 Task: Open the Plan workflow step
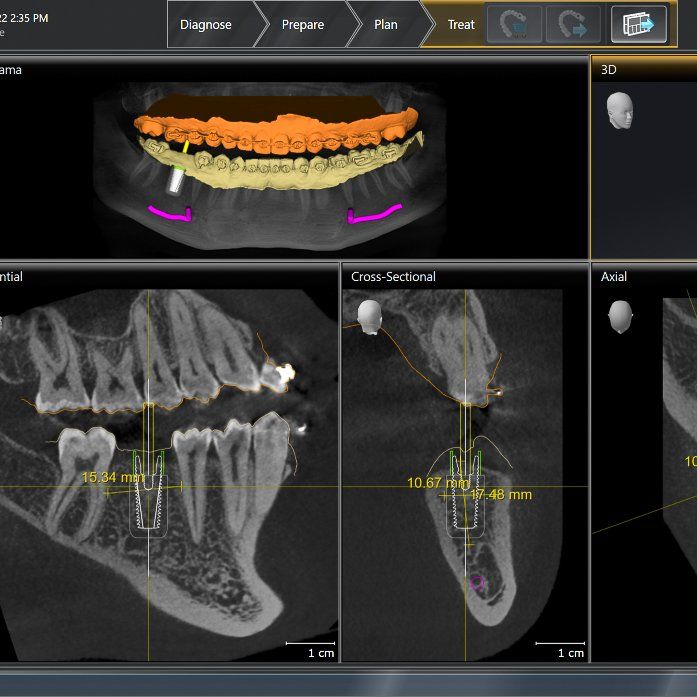(x=385, y=24)
